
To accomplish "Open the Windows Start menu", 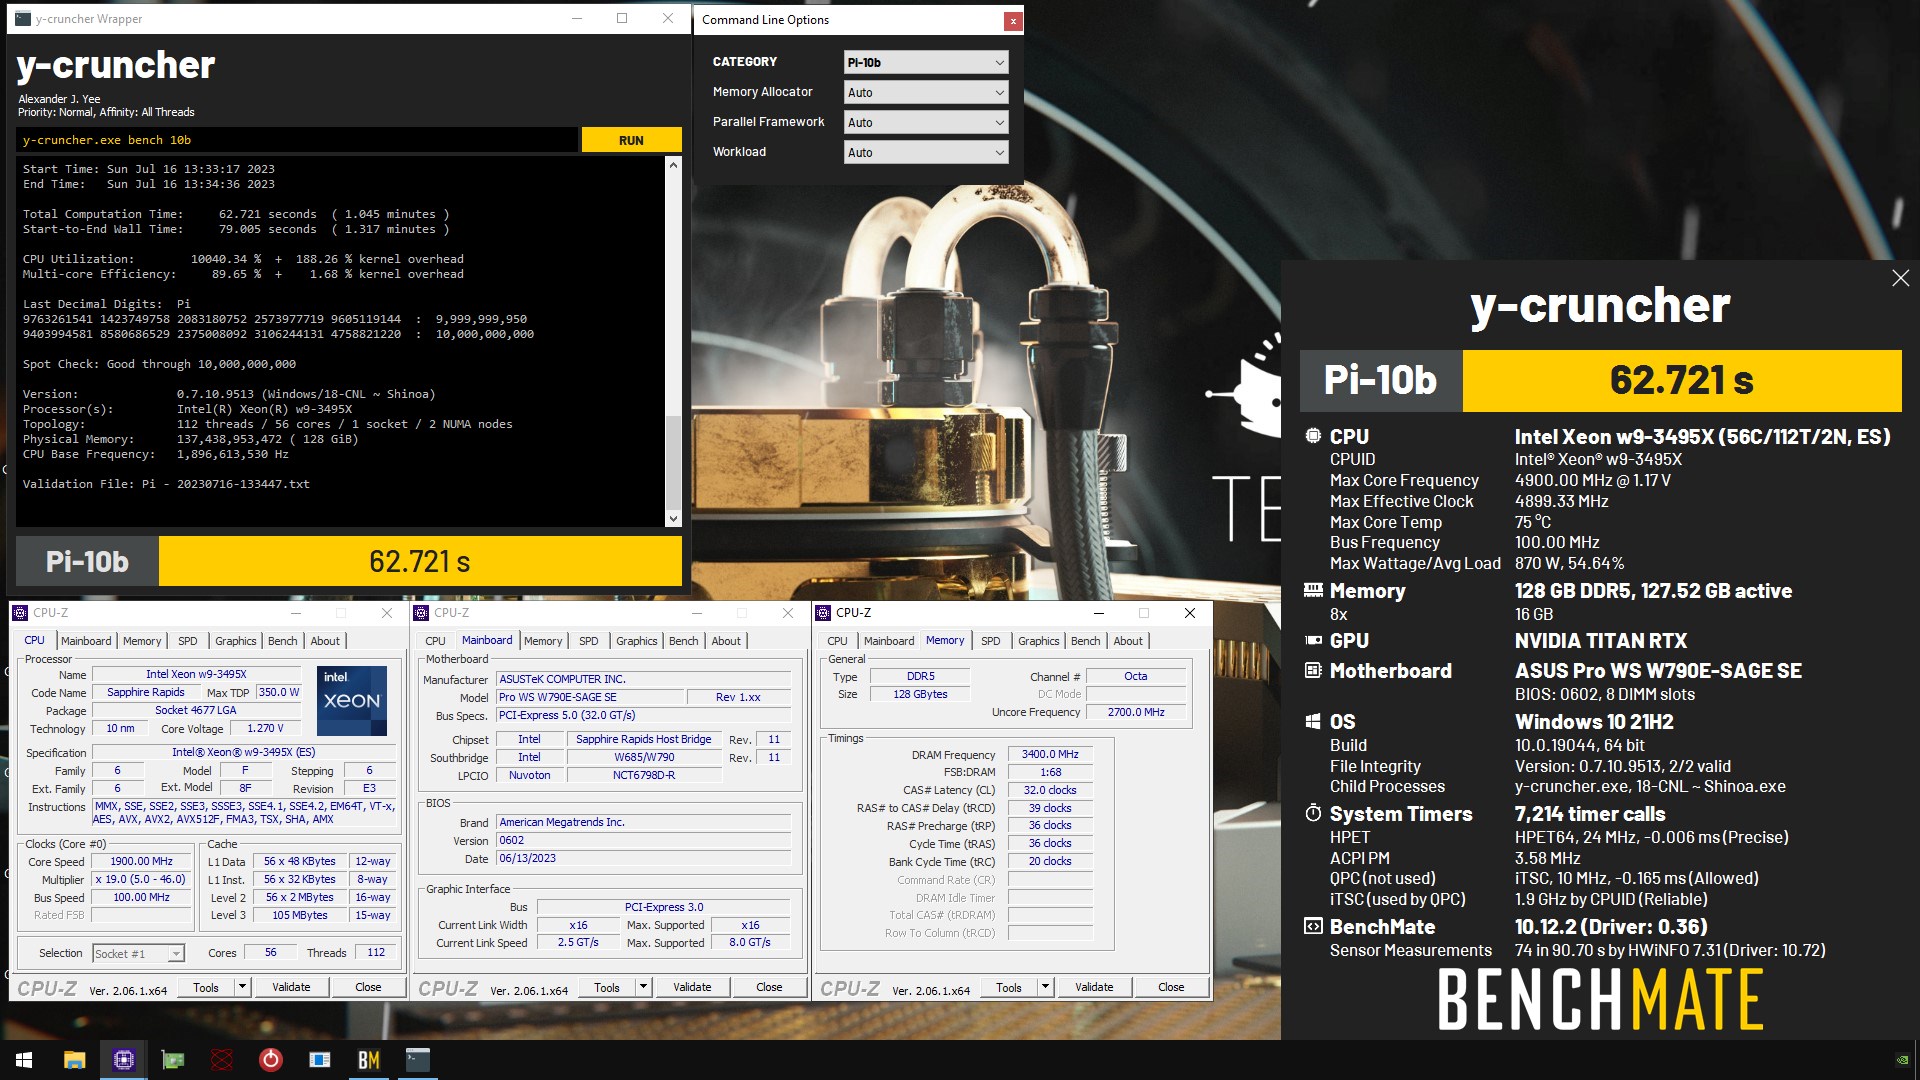I will coord(24,1060).
